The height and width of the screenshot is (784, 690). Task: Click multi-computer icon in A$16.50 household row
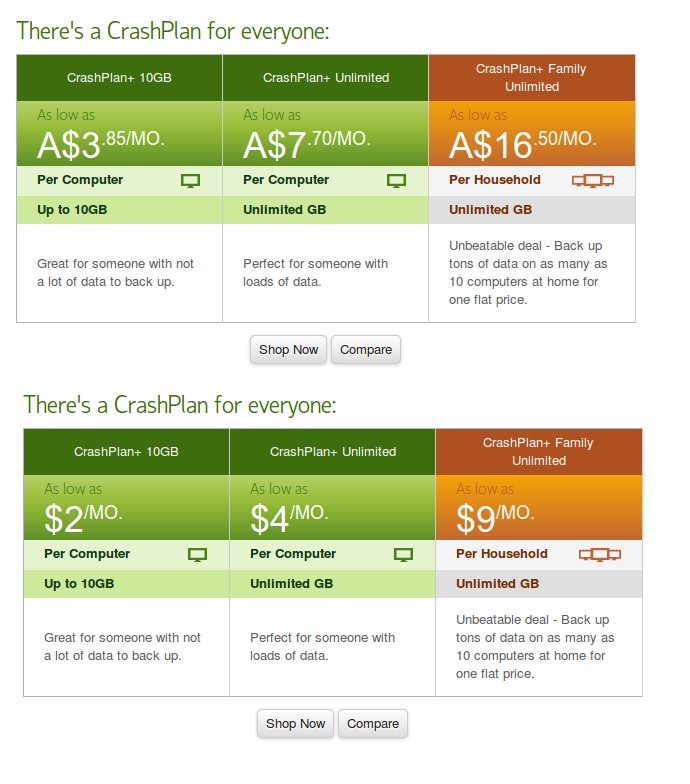593,180
